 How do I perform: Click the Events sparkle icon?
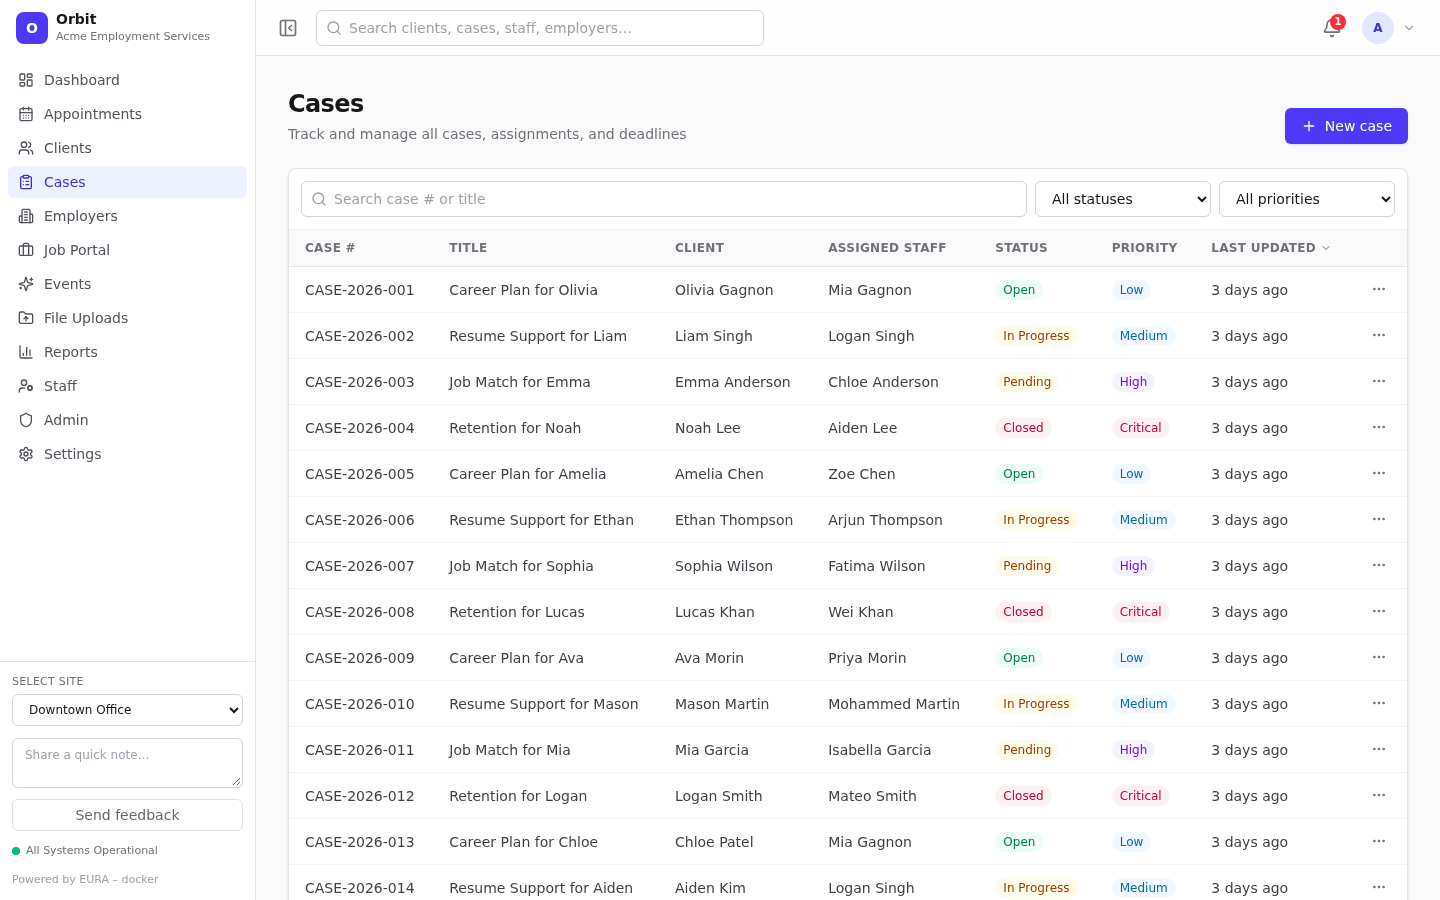[x=26, y=284]
